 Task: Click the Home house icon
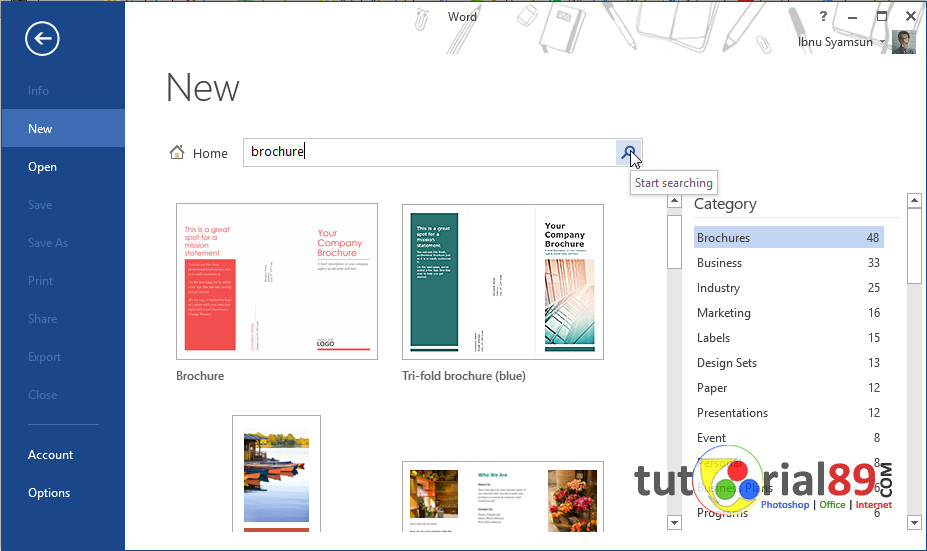tap(177, 153)
